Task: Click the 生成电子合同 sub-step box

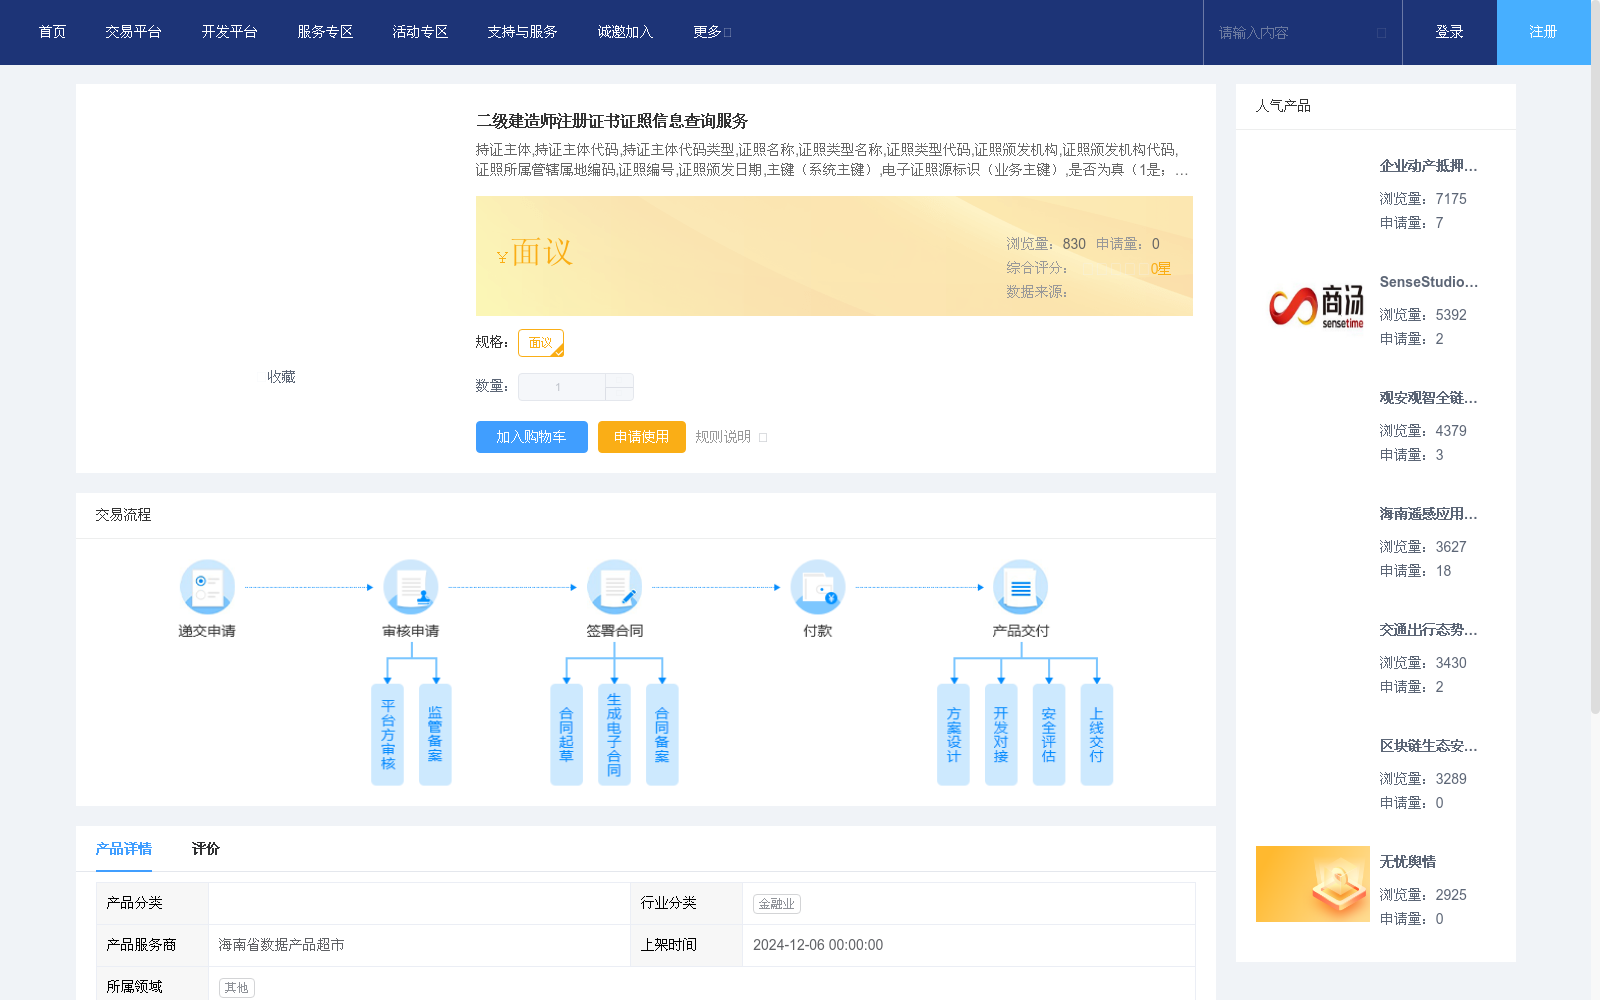Action: coord(614,735)
